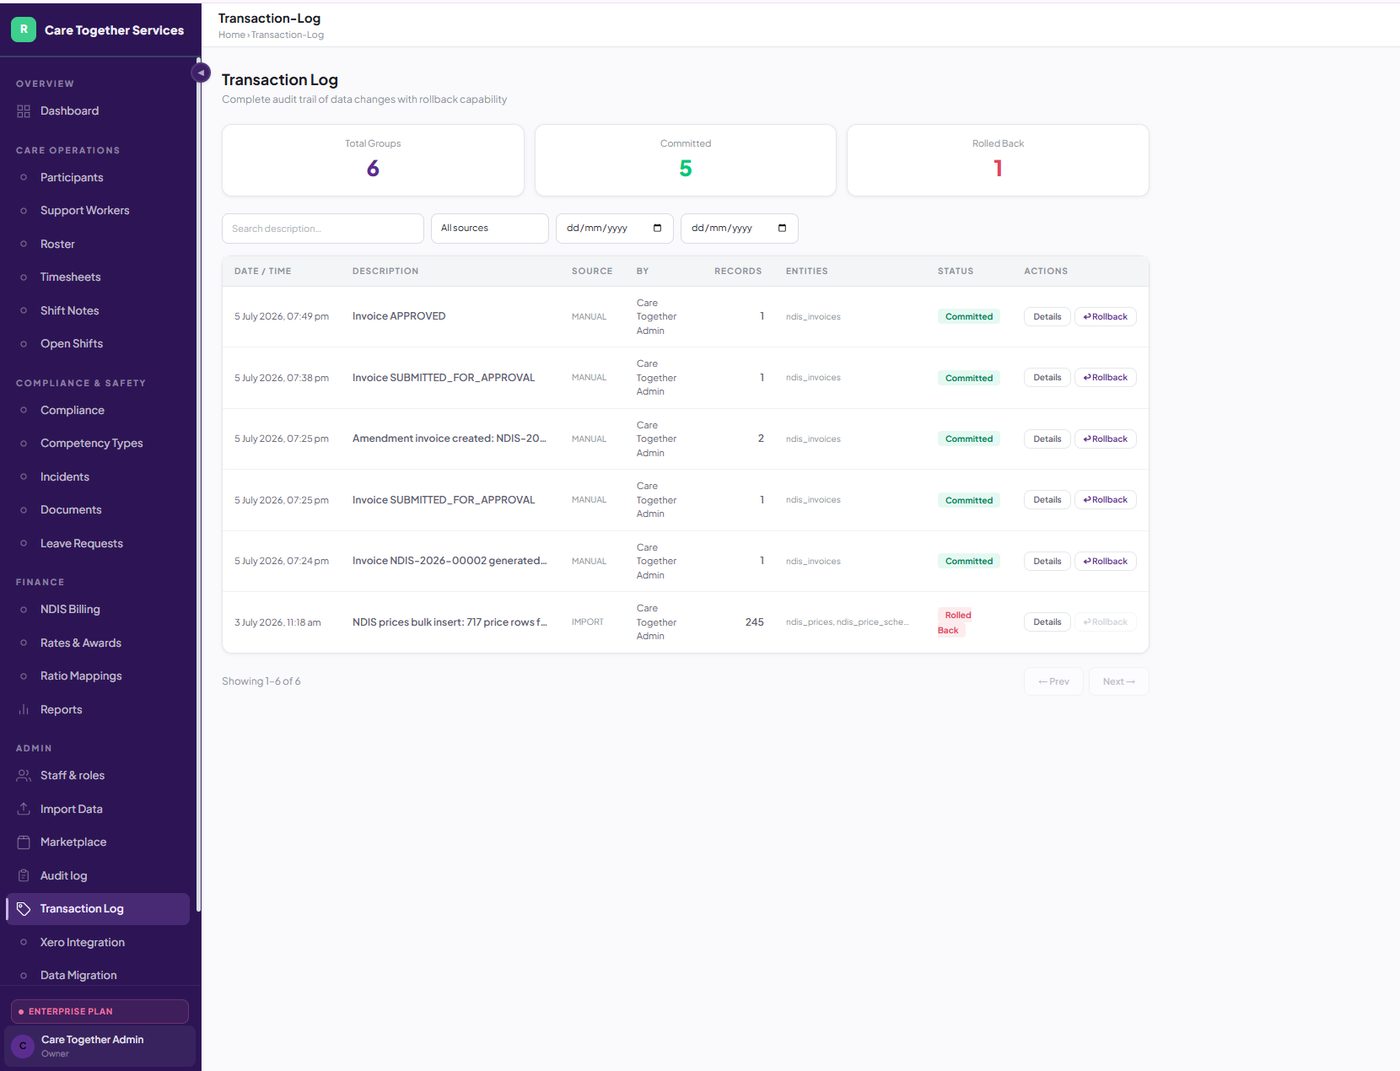Click the end date dd/mm/yyyy field

click(740, 228)
